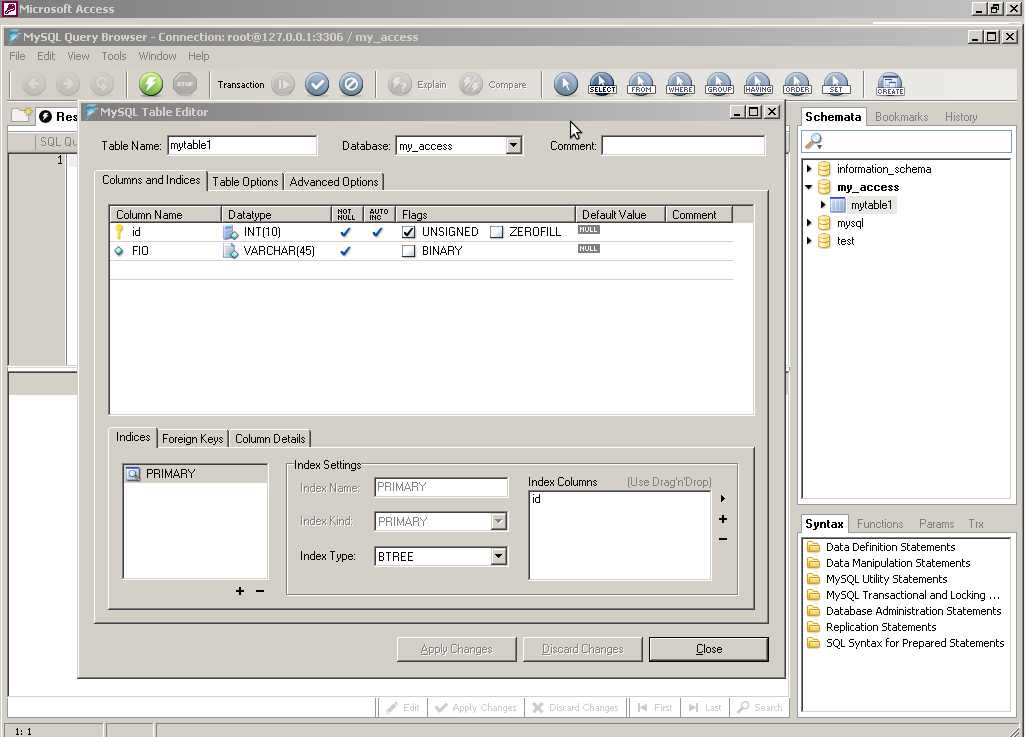The image size is (1025, 737).
Task: Click the WHERE clause tool icon
Action: tap(681, 84)
